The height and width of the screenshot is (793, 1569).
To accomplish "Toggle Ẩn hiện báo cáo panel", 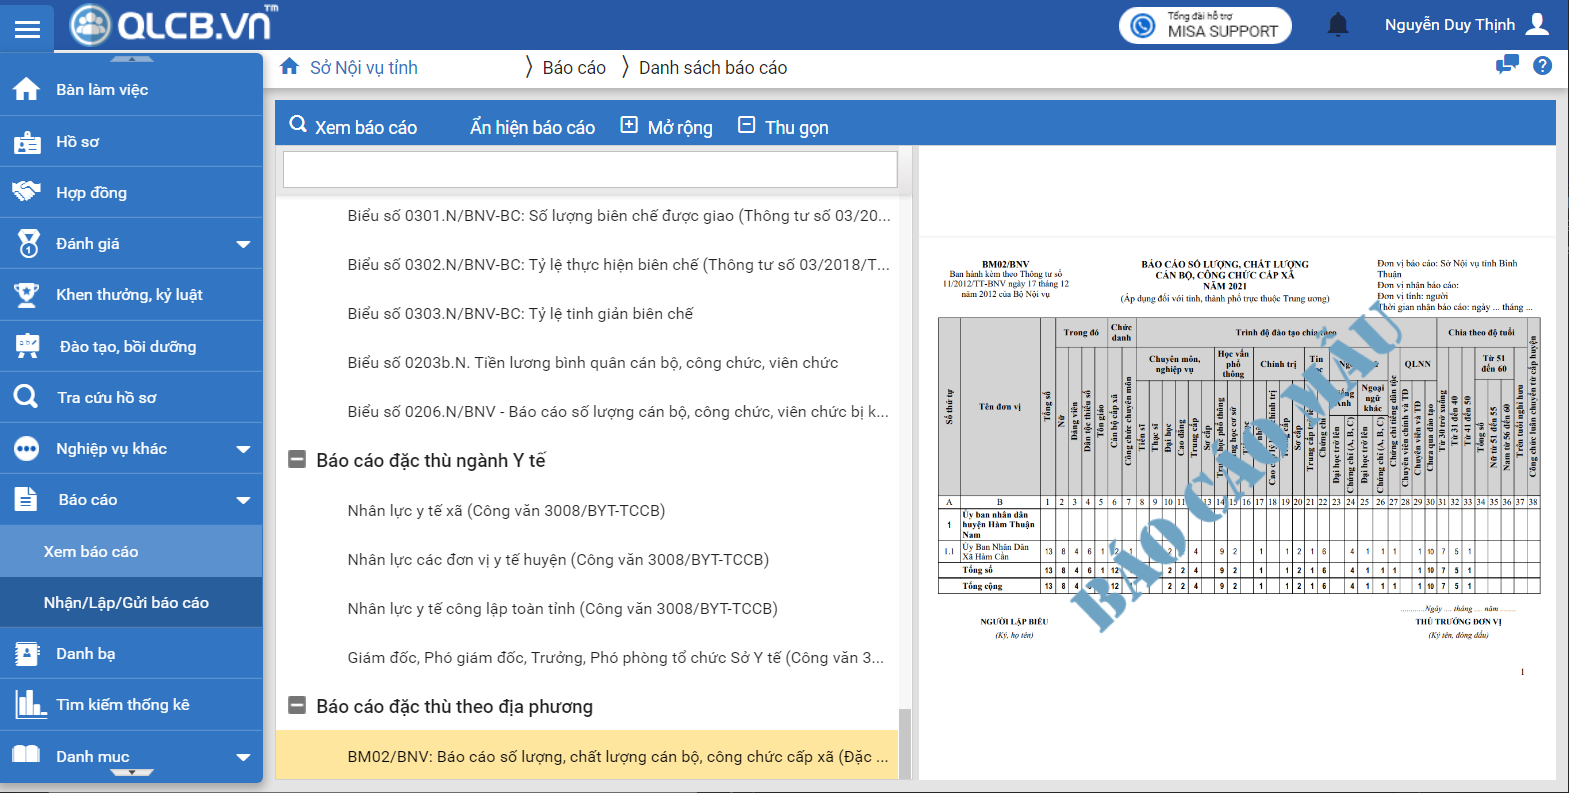I will [x=532, y=127].
